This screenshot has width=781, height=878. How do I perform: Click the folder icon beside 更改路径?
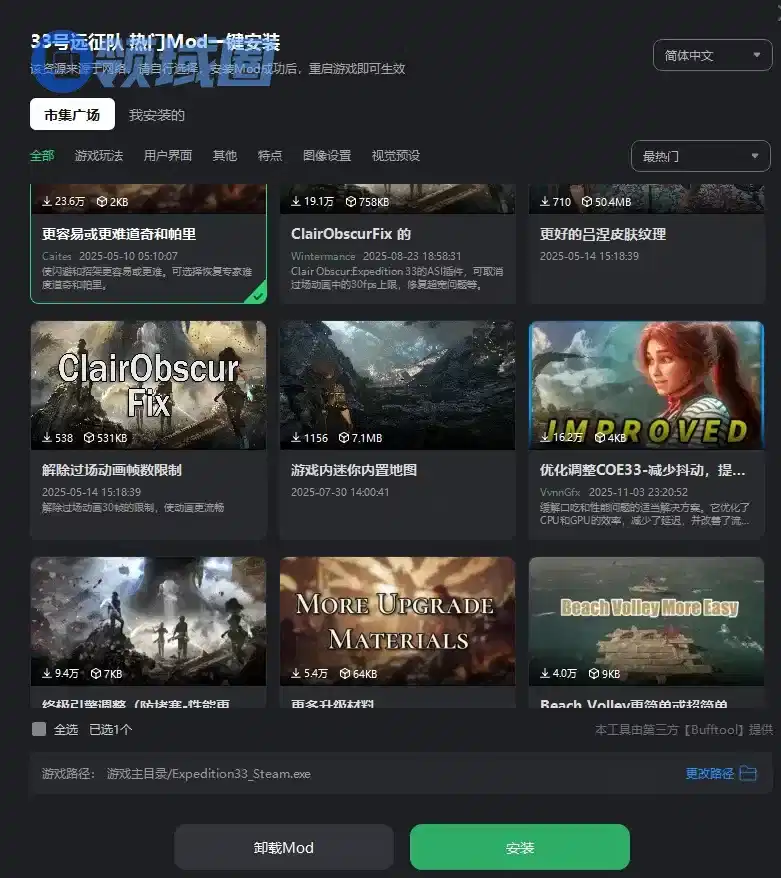click(748, 773)
